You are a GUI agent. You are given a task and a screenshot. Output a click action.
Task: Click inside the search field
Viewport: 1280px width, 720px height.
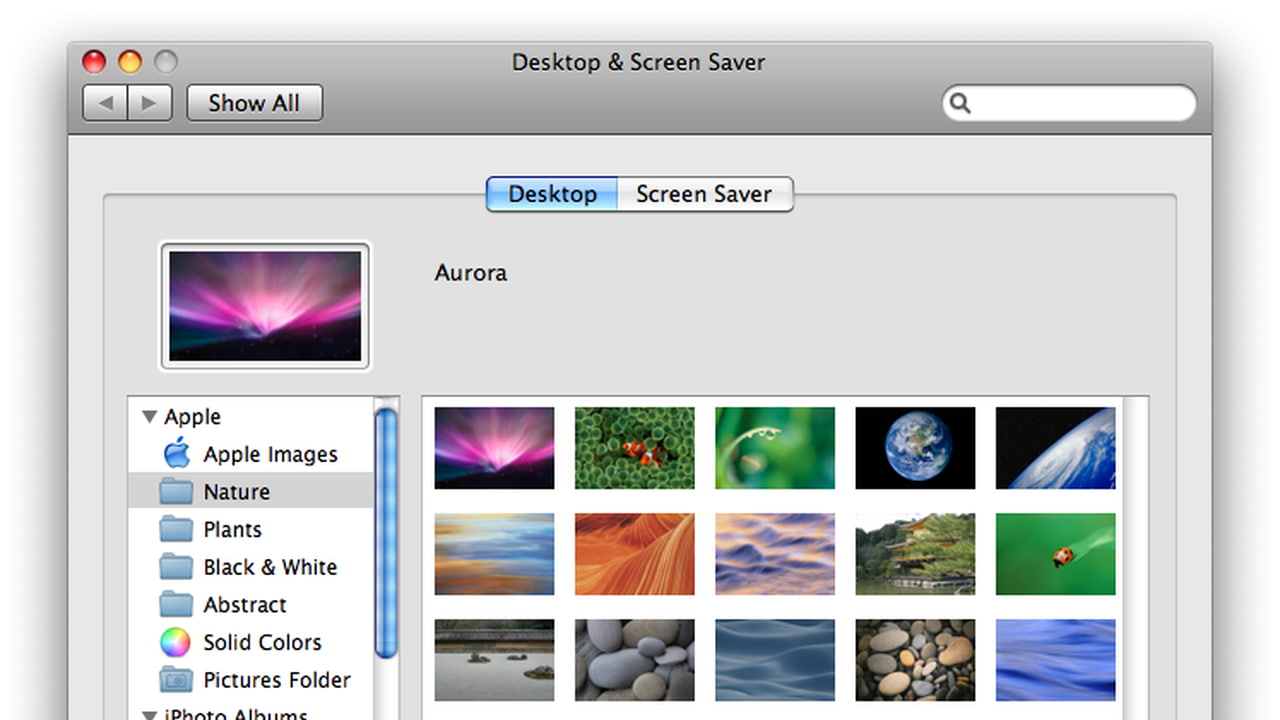[x=1080, y=103]
